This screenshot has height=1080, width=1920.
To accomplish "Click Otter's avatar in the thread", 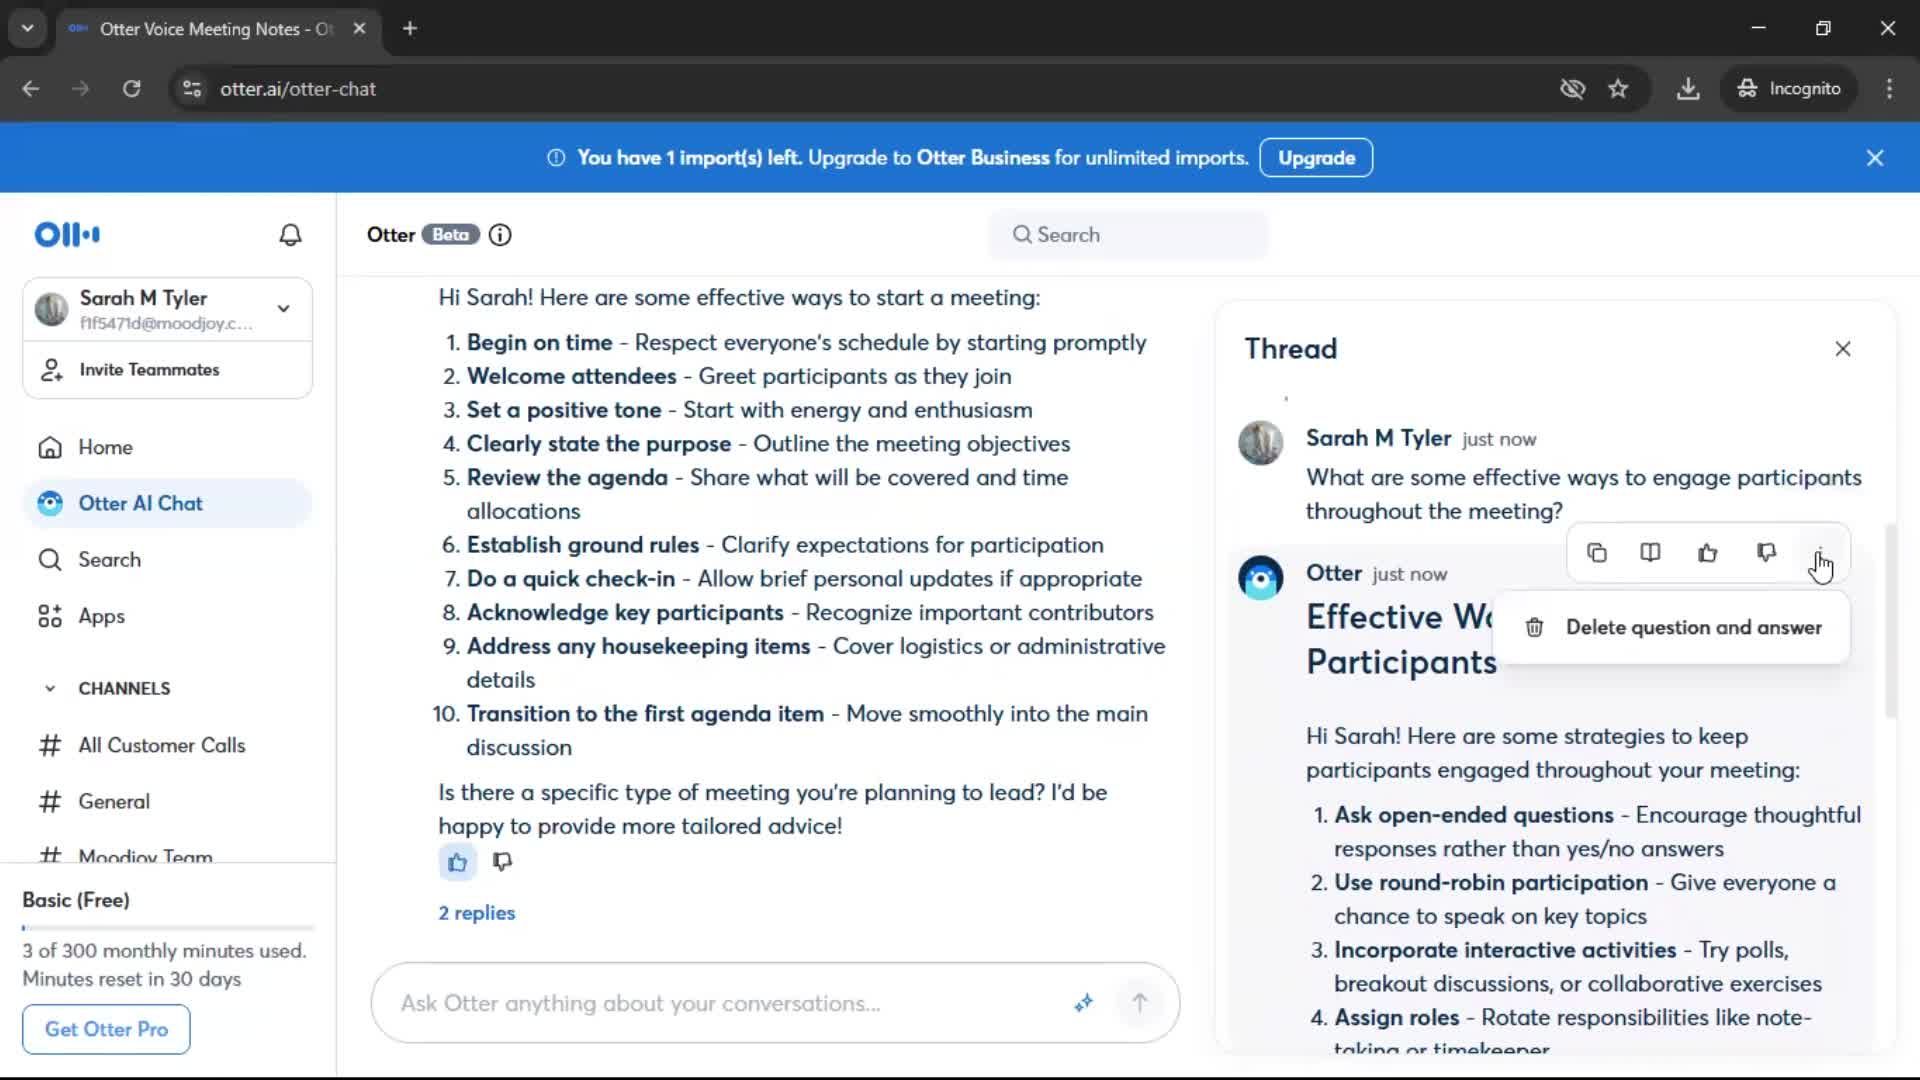I will (1260, 578).
